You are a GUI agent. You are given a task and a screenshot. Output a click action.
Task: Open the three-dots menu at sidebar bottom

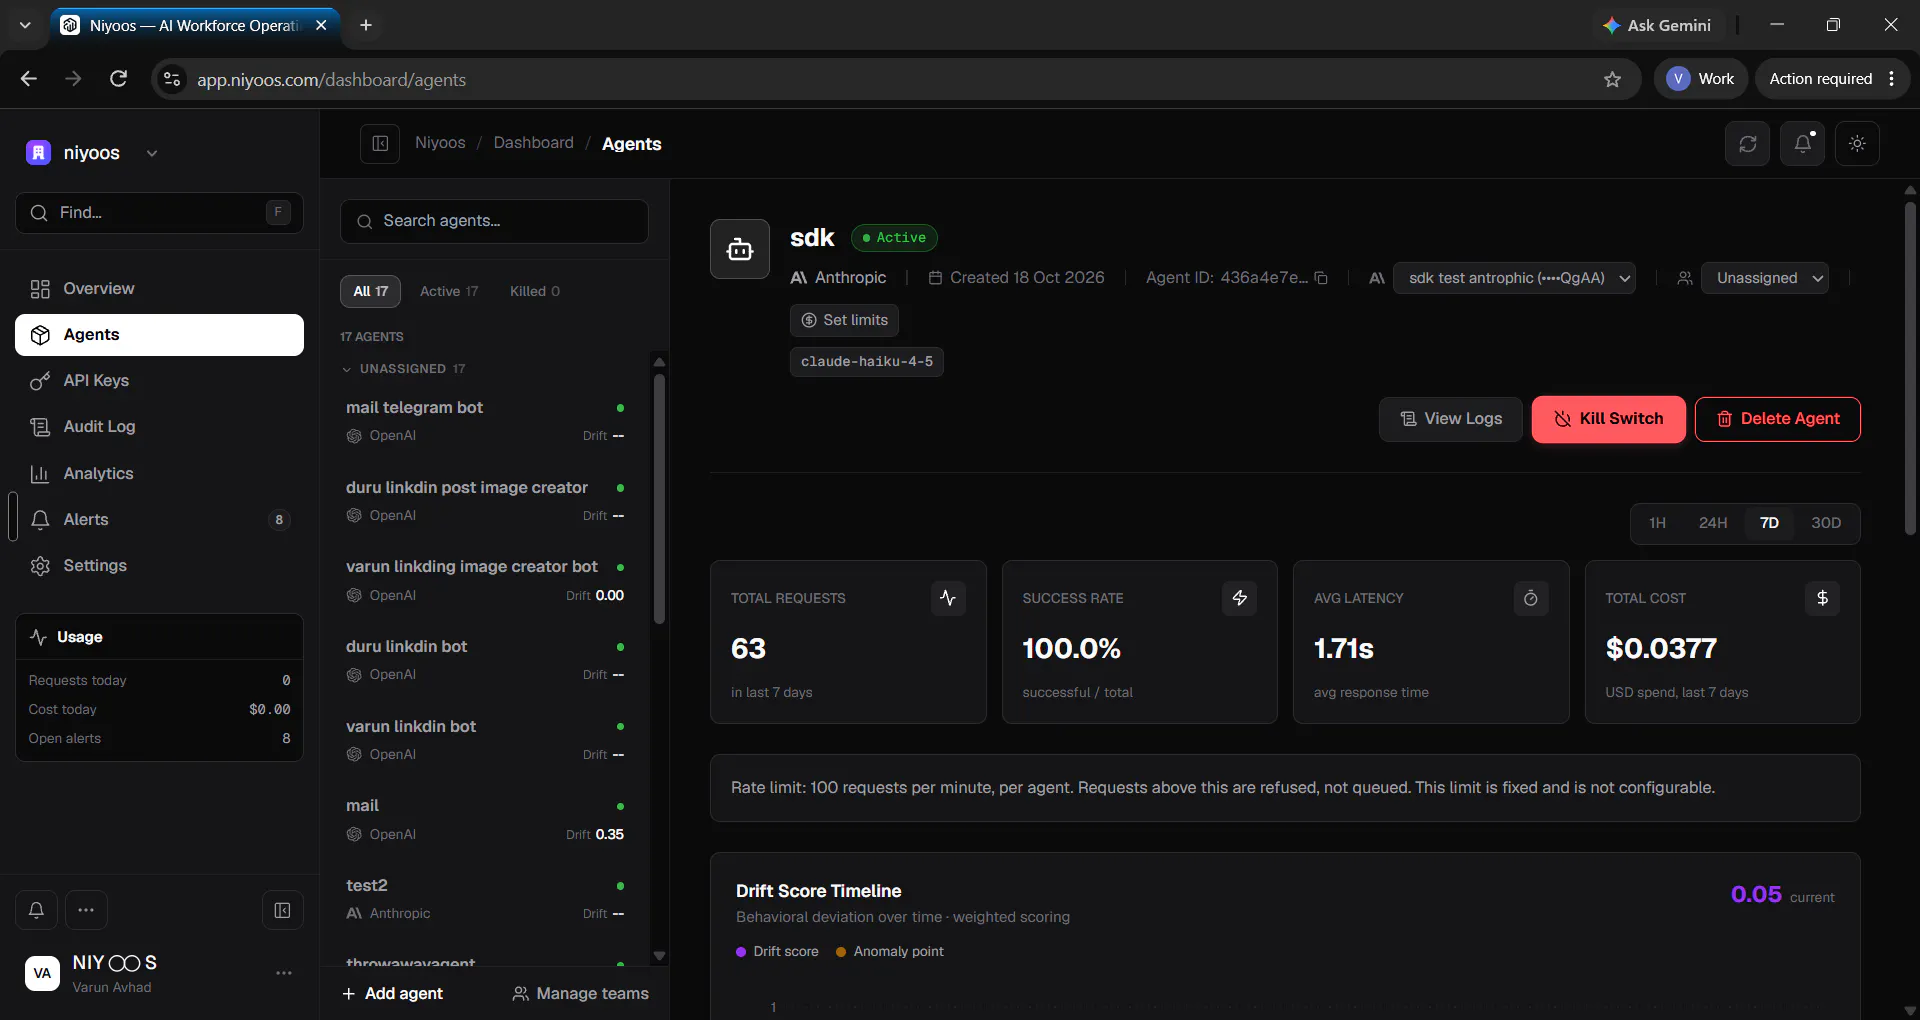tap(86, 910)
